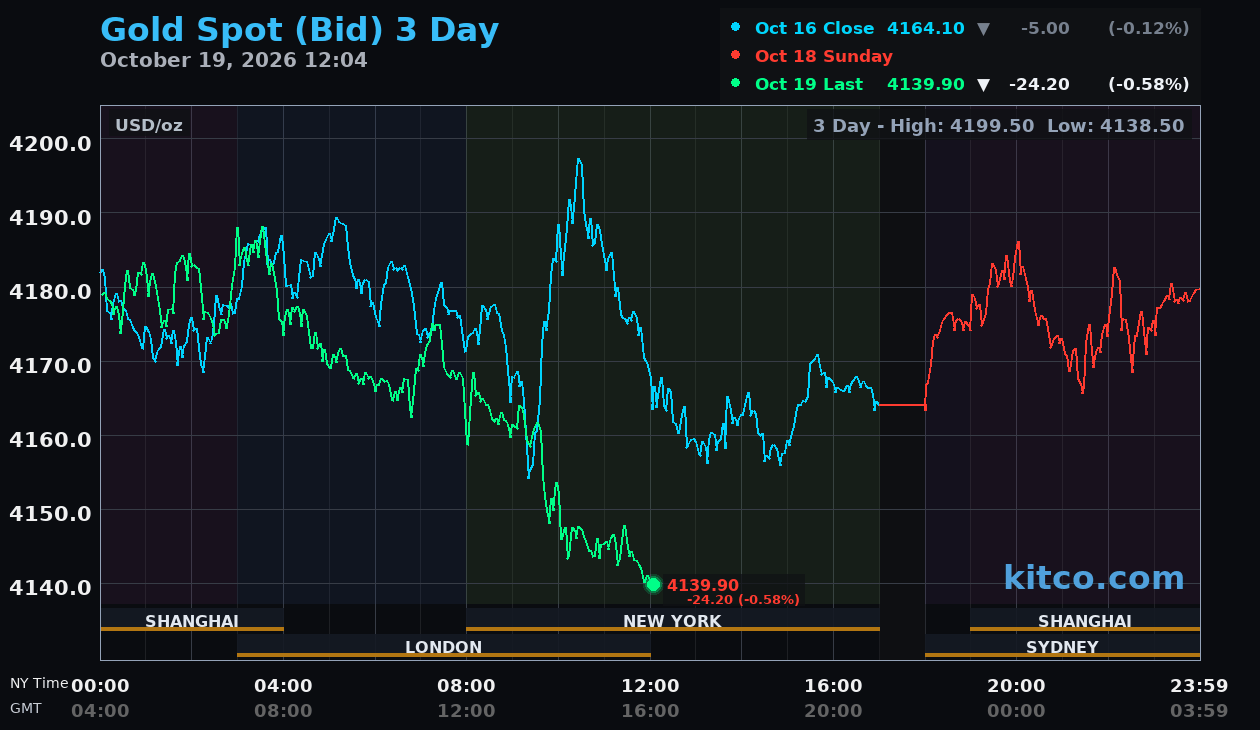Viewport: 1260px width, 730px height.
Task: Click the 04:00 NY time tick
Action: [x=283, y=686]
